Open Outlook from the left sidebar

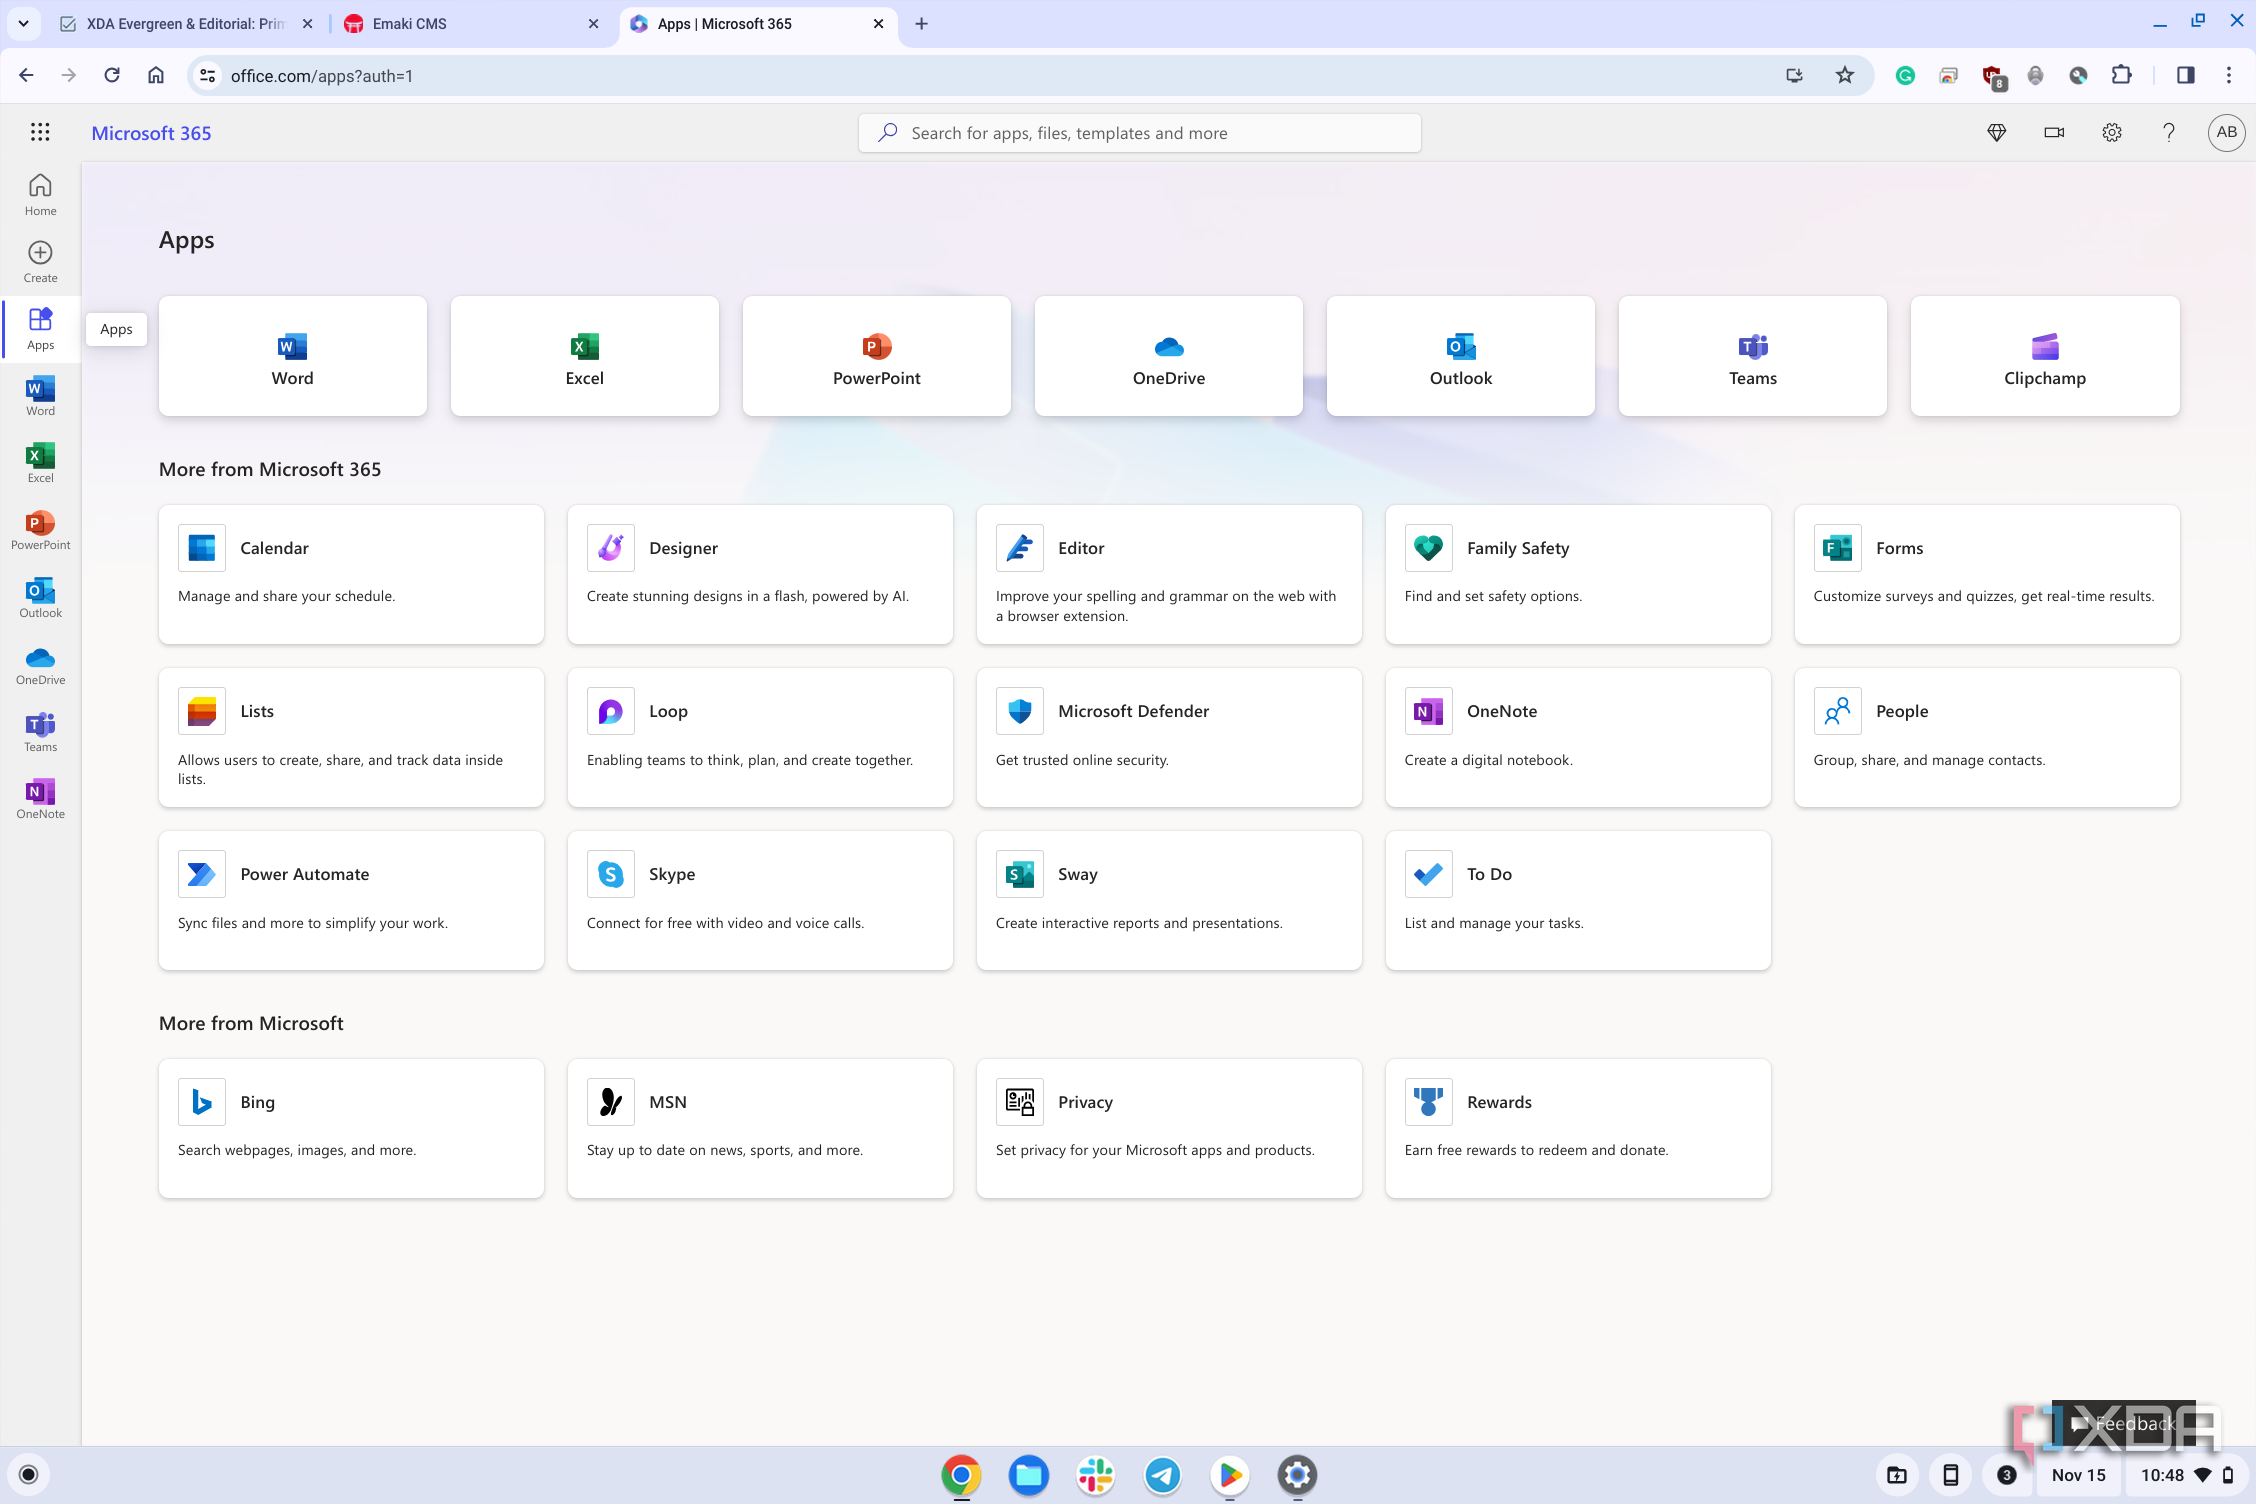40,597
